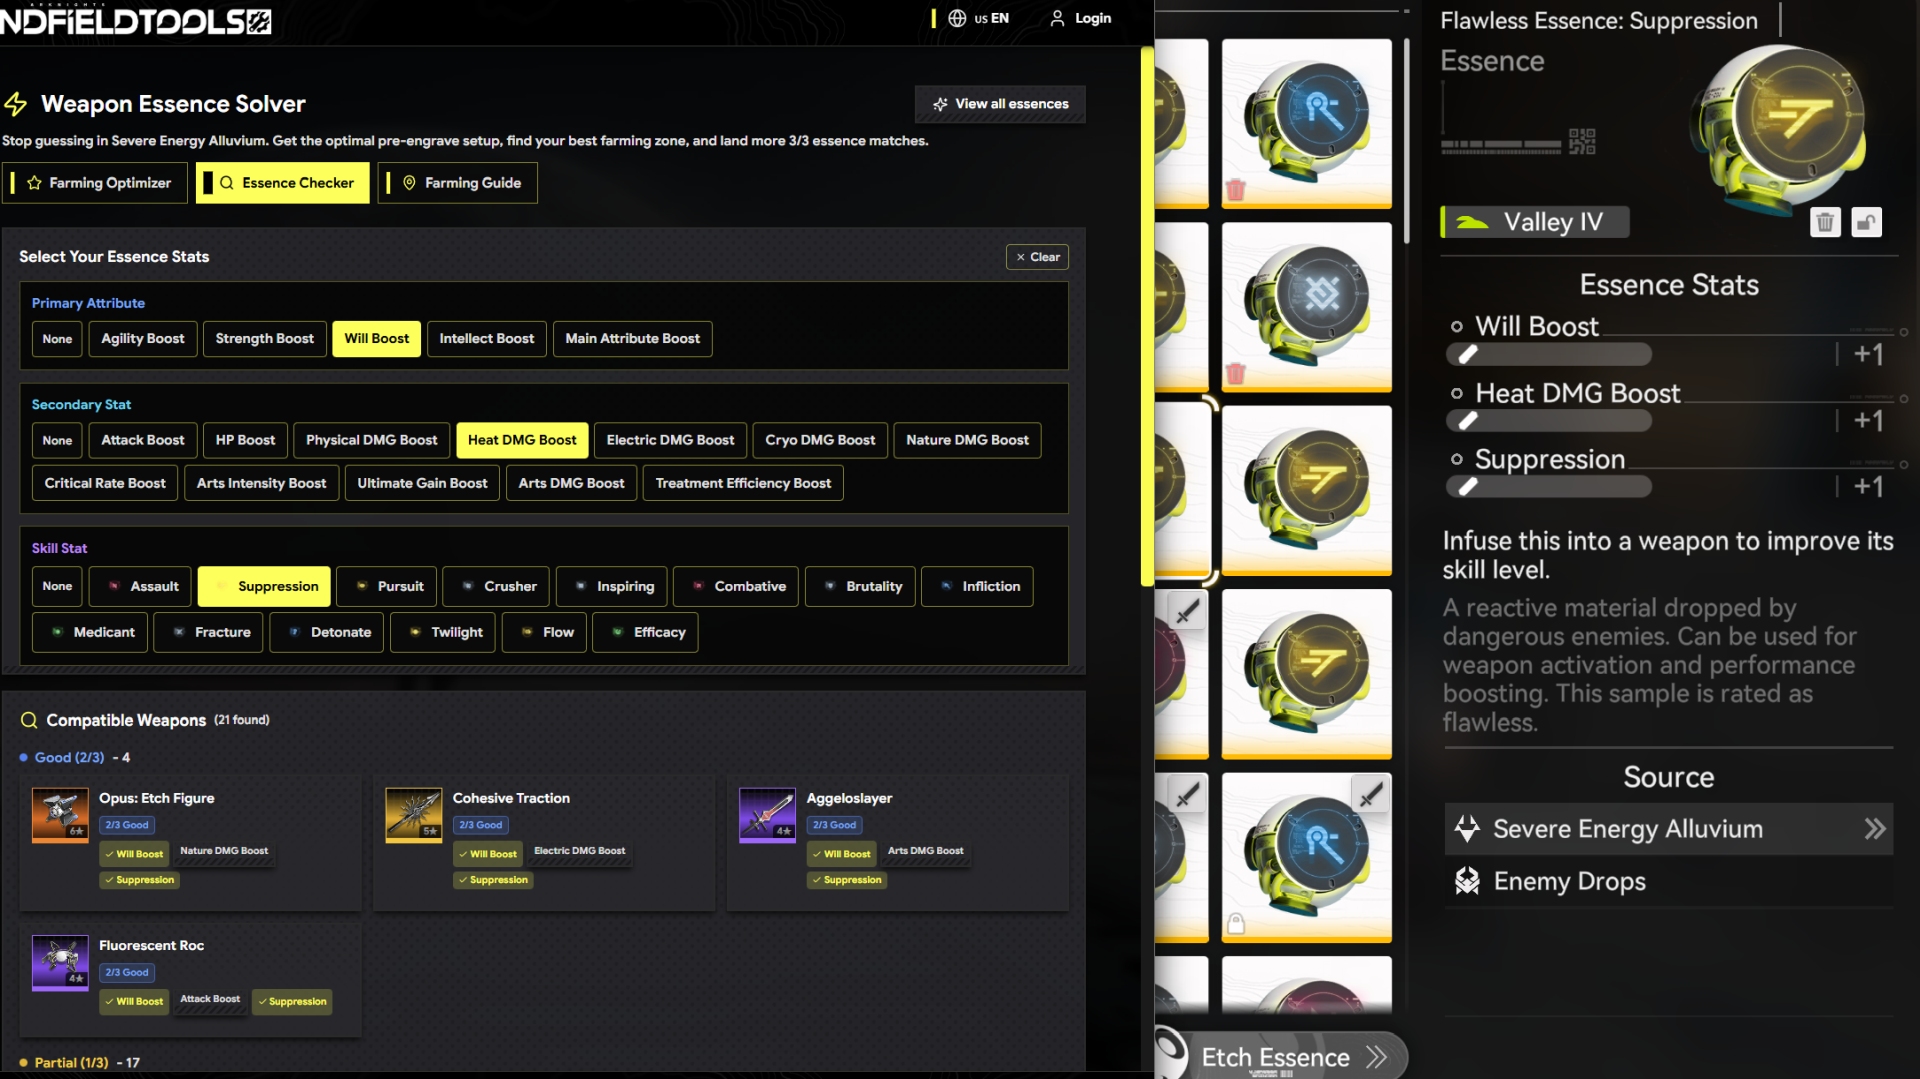Click the Heat DMG Boost level bar in Essence Stats

(1549, 421)
